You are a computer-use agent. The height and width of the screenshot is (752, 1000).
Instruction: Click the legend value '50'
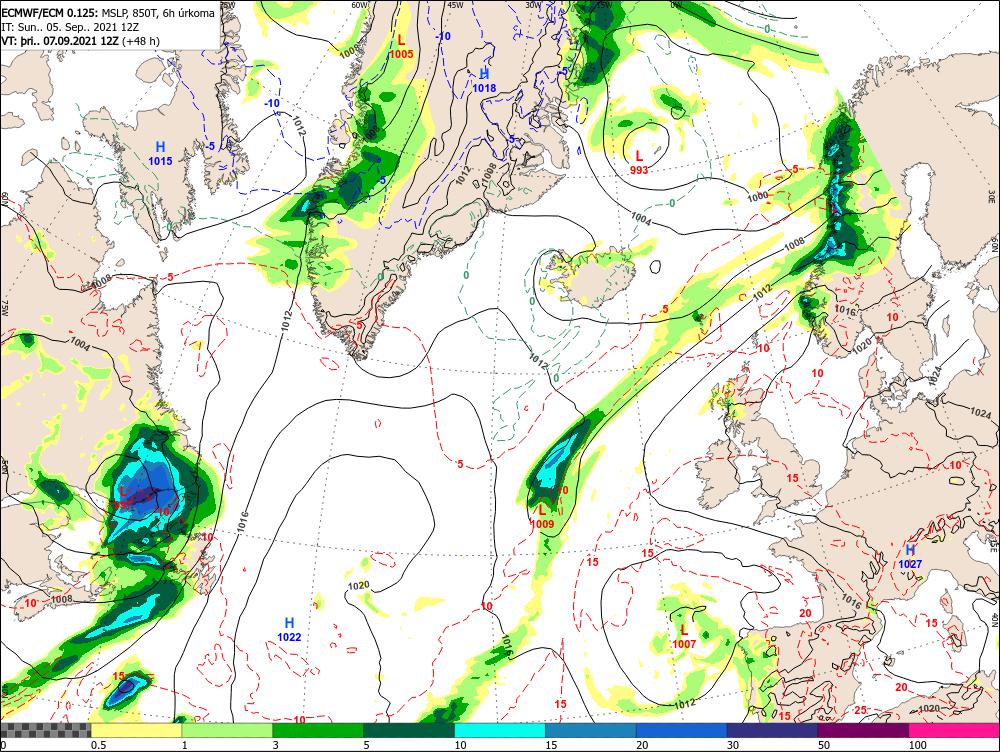(824, 745)
